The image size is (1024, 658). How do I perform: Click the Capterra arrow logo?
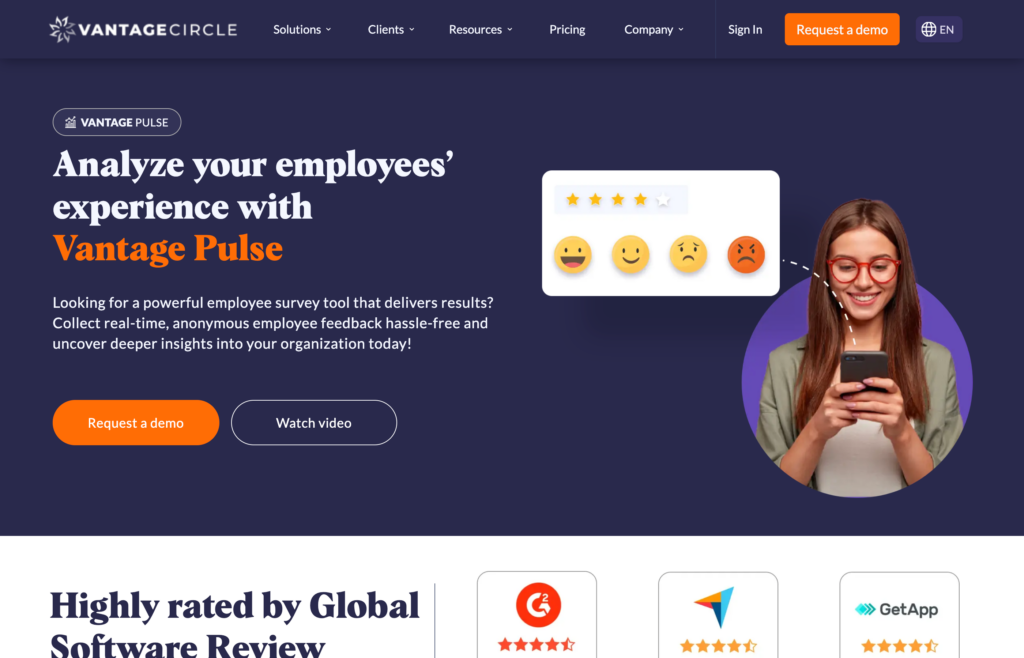click(x=715, y=606)
